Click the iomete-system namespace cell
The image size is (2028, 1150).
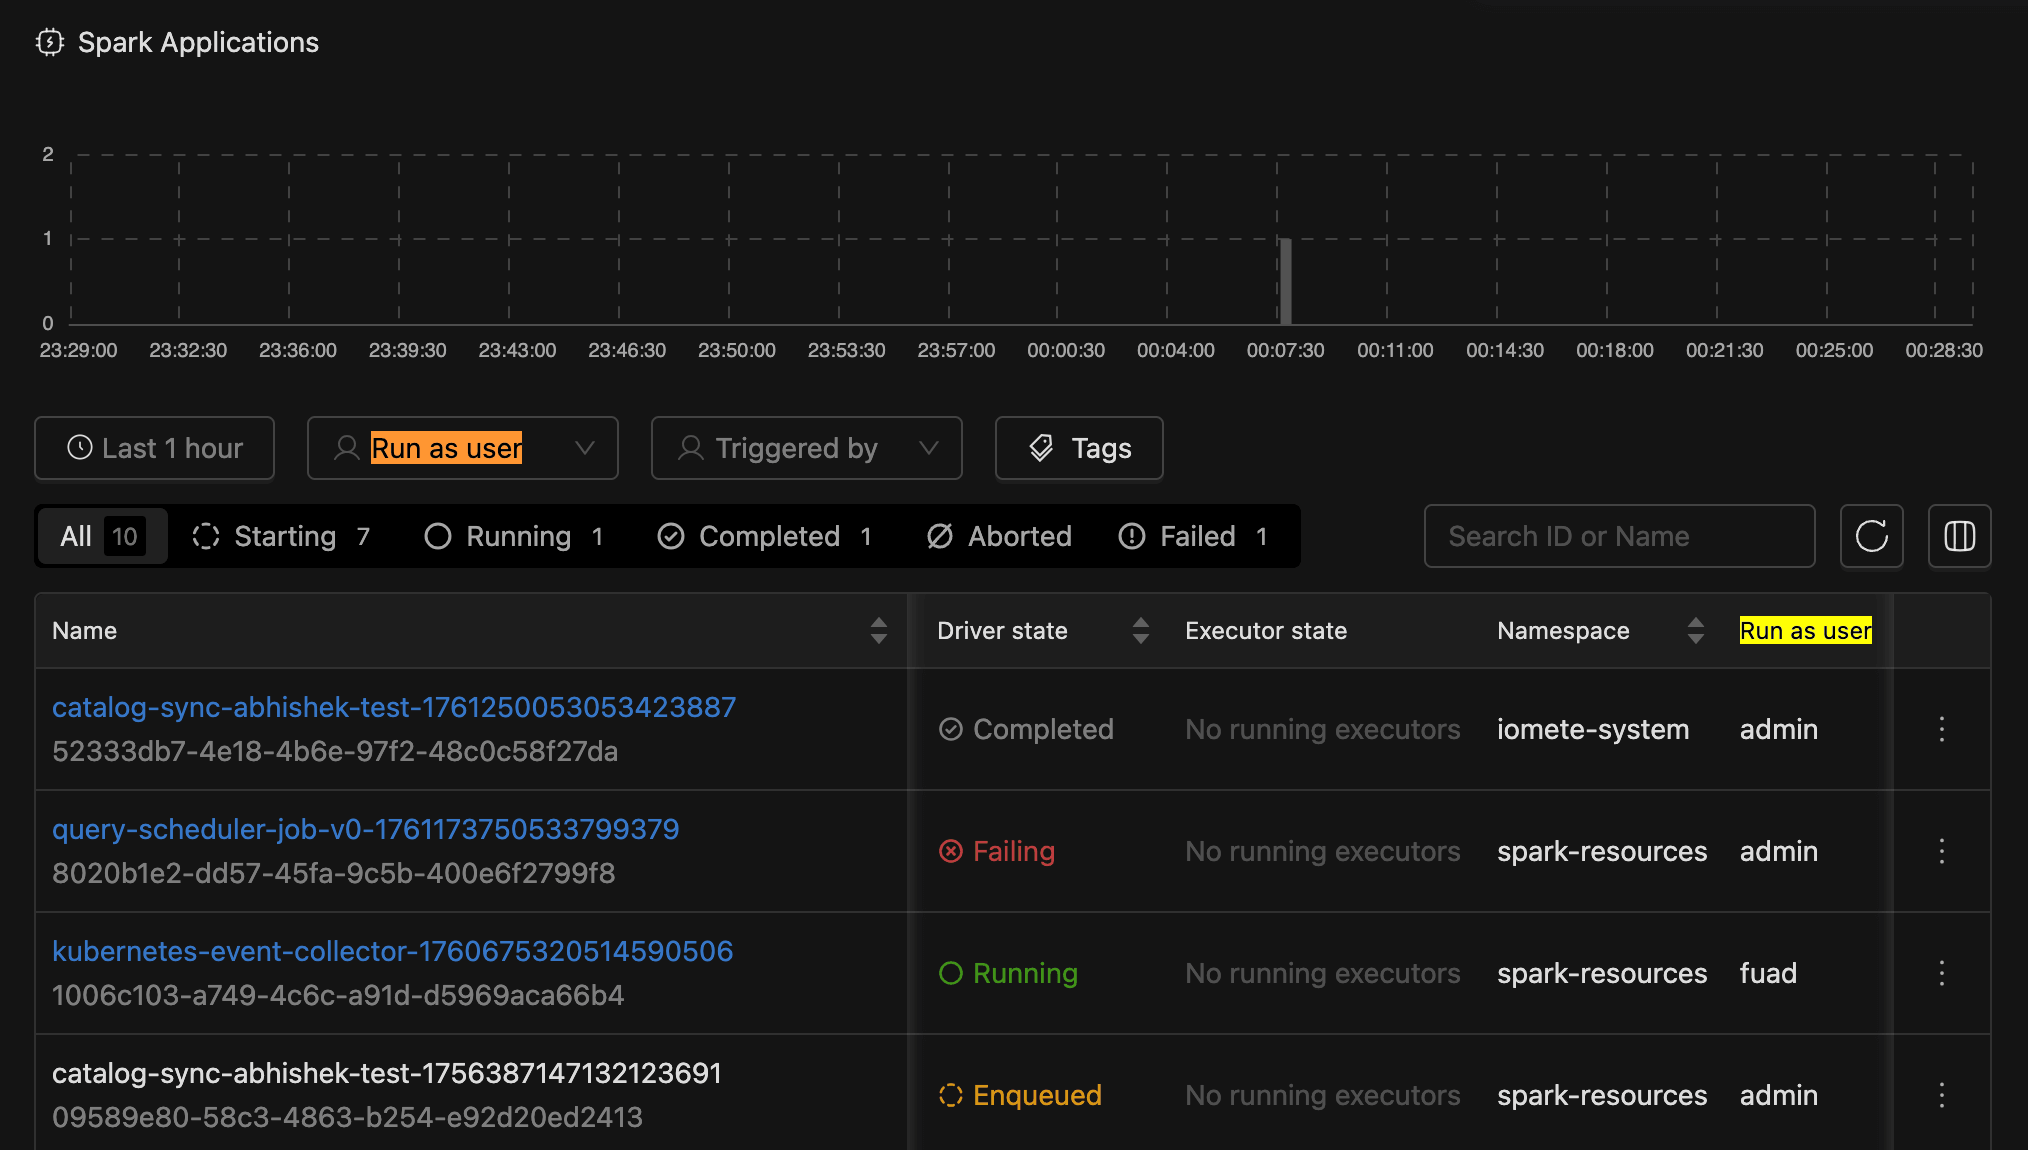[1593, 729]
